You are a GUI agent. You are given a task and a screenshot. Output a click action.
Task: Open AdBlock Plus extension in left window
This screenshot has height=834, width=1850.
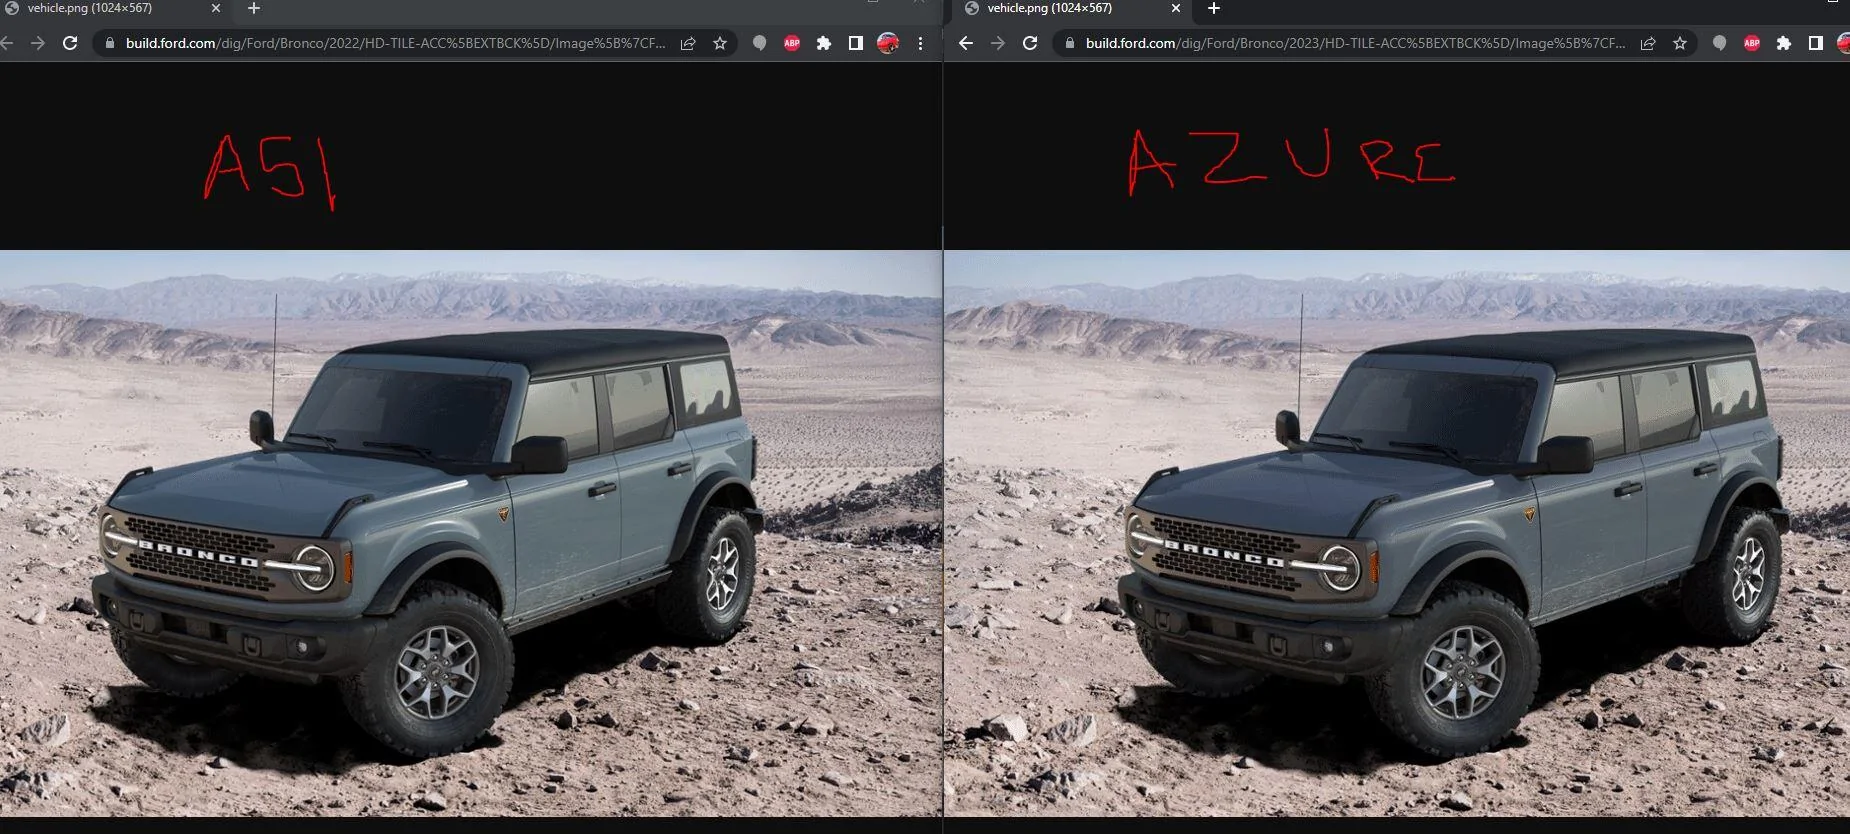(792, 43)
